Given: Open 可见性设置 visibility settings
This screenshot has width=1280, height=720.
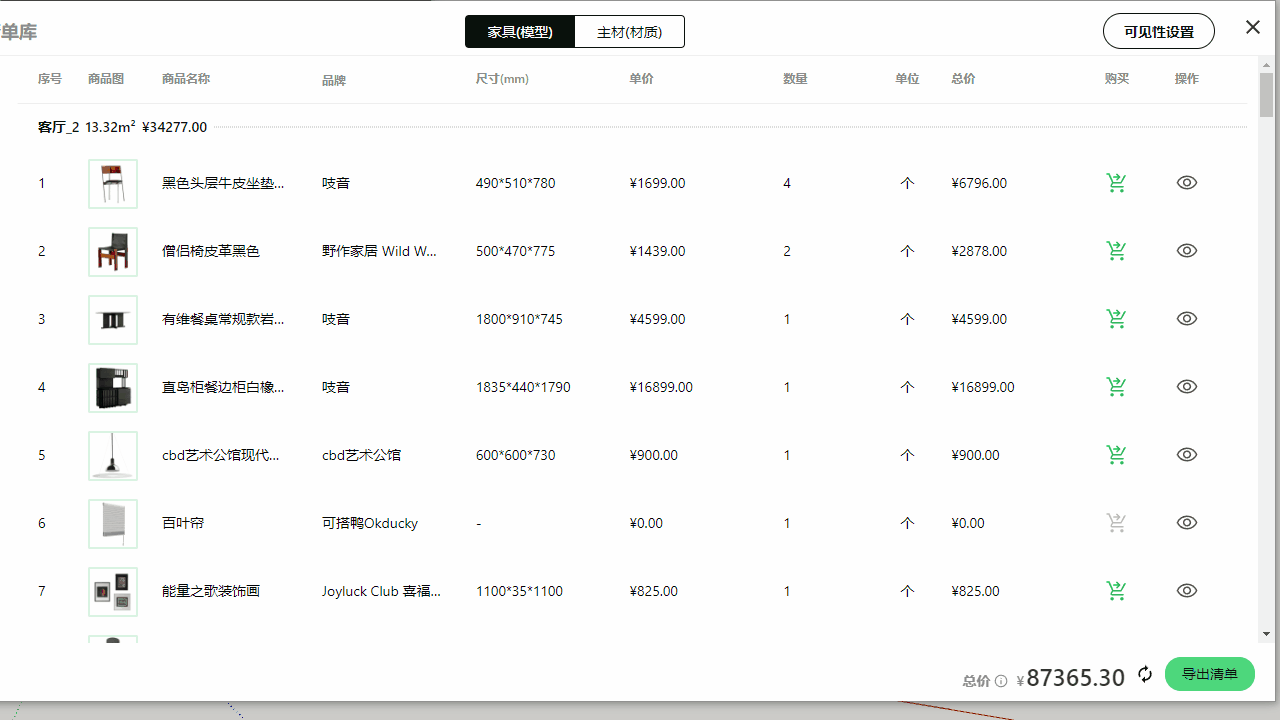Looking at the screenshot, I should point(1158,32).
